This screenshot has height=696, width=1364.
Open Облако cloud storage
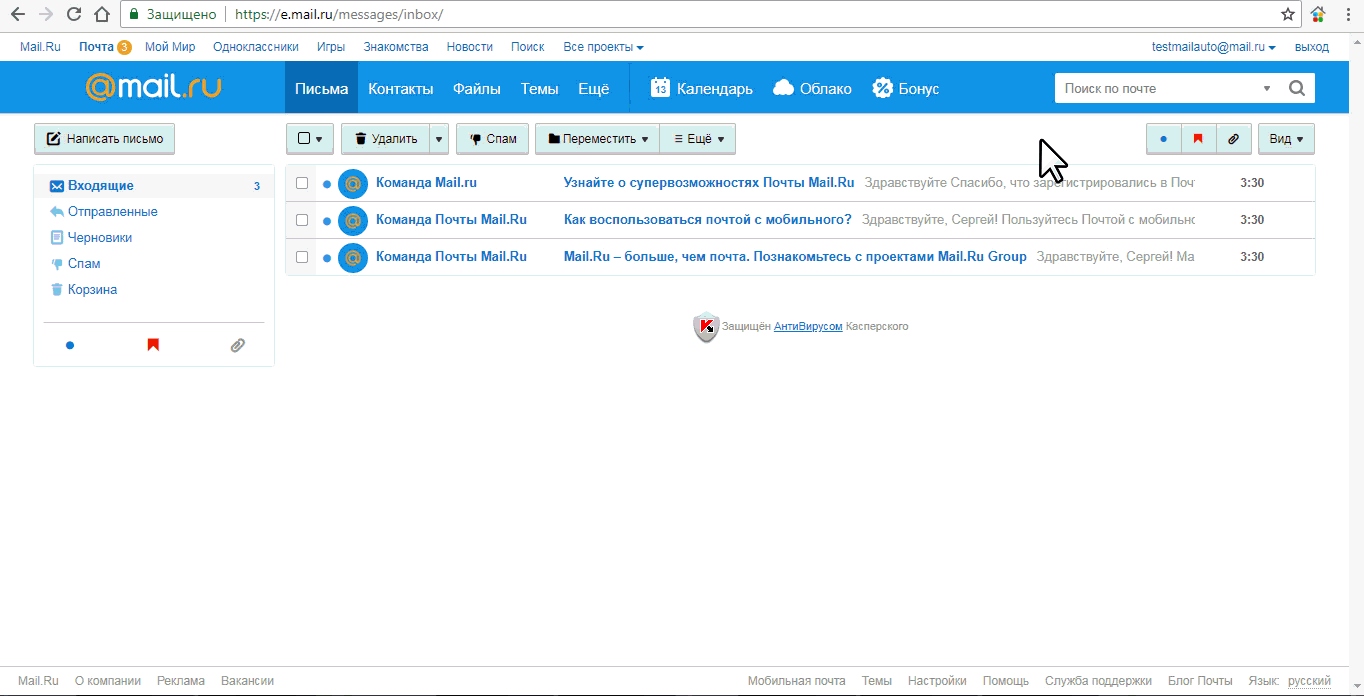(812, 88)
